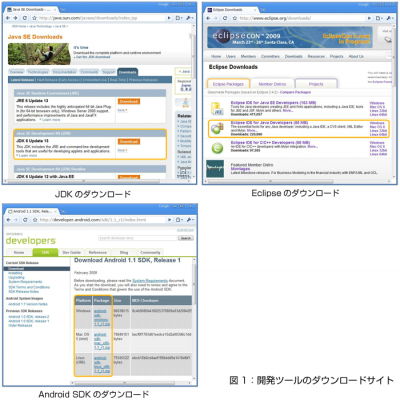The height and width of the screenshot is (406, 400).
Task: Click Android SDK Linux package link
Action: click(101, 364)
